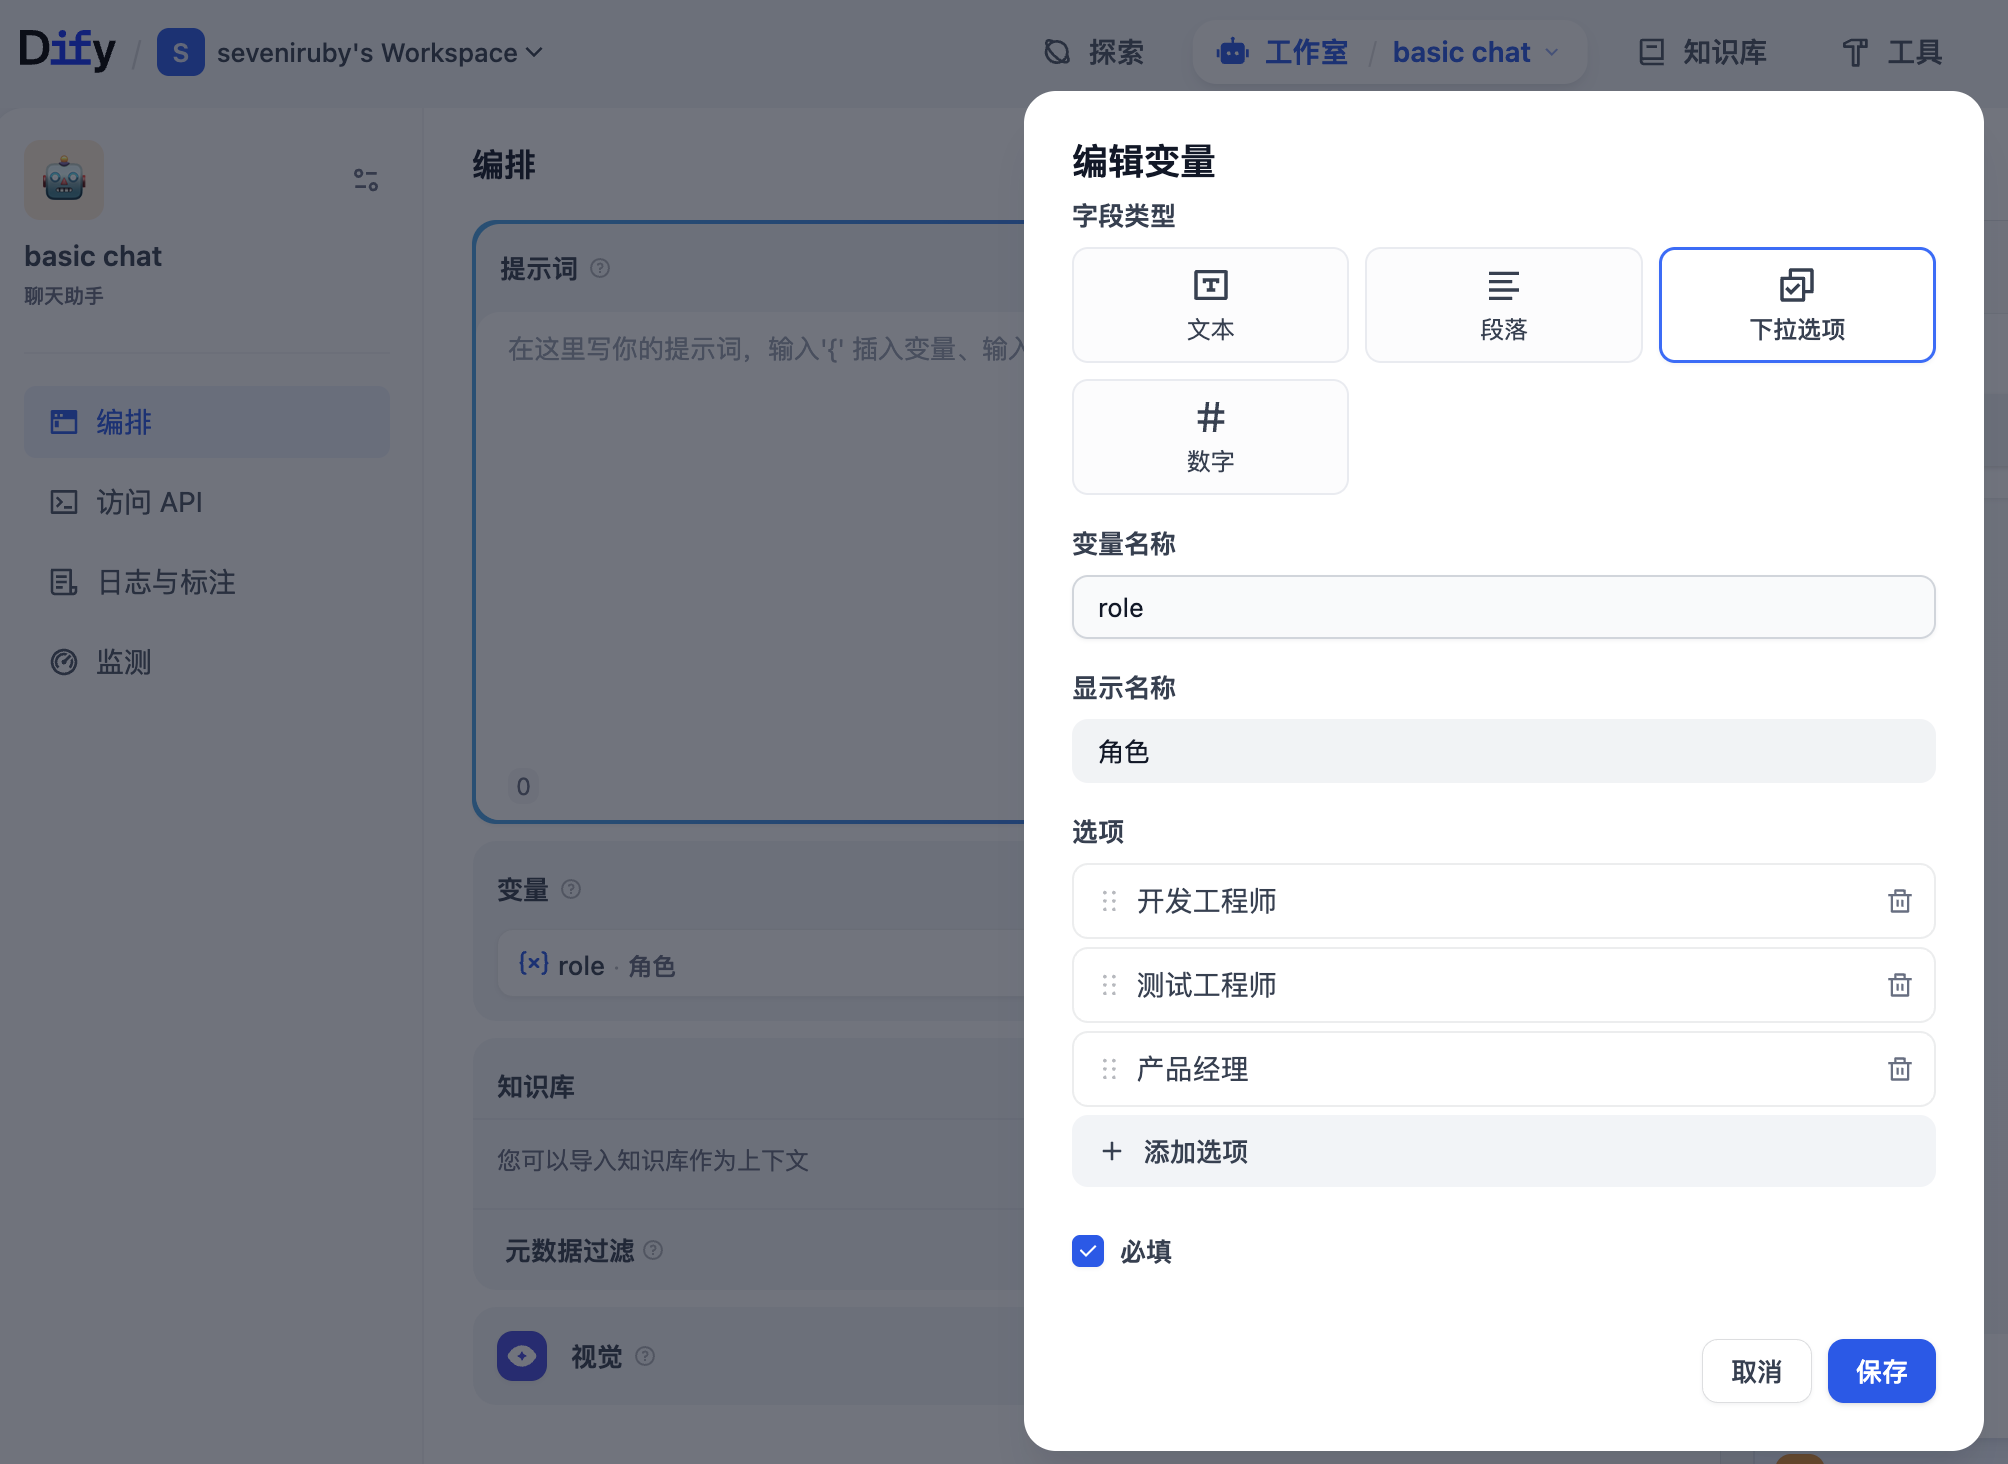The height and width of the screenshot is (1464, 2008).
Task: Choose the 数字 field type
Action: click(x=1210, y=437)
